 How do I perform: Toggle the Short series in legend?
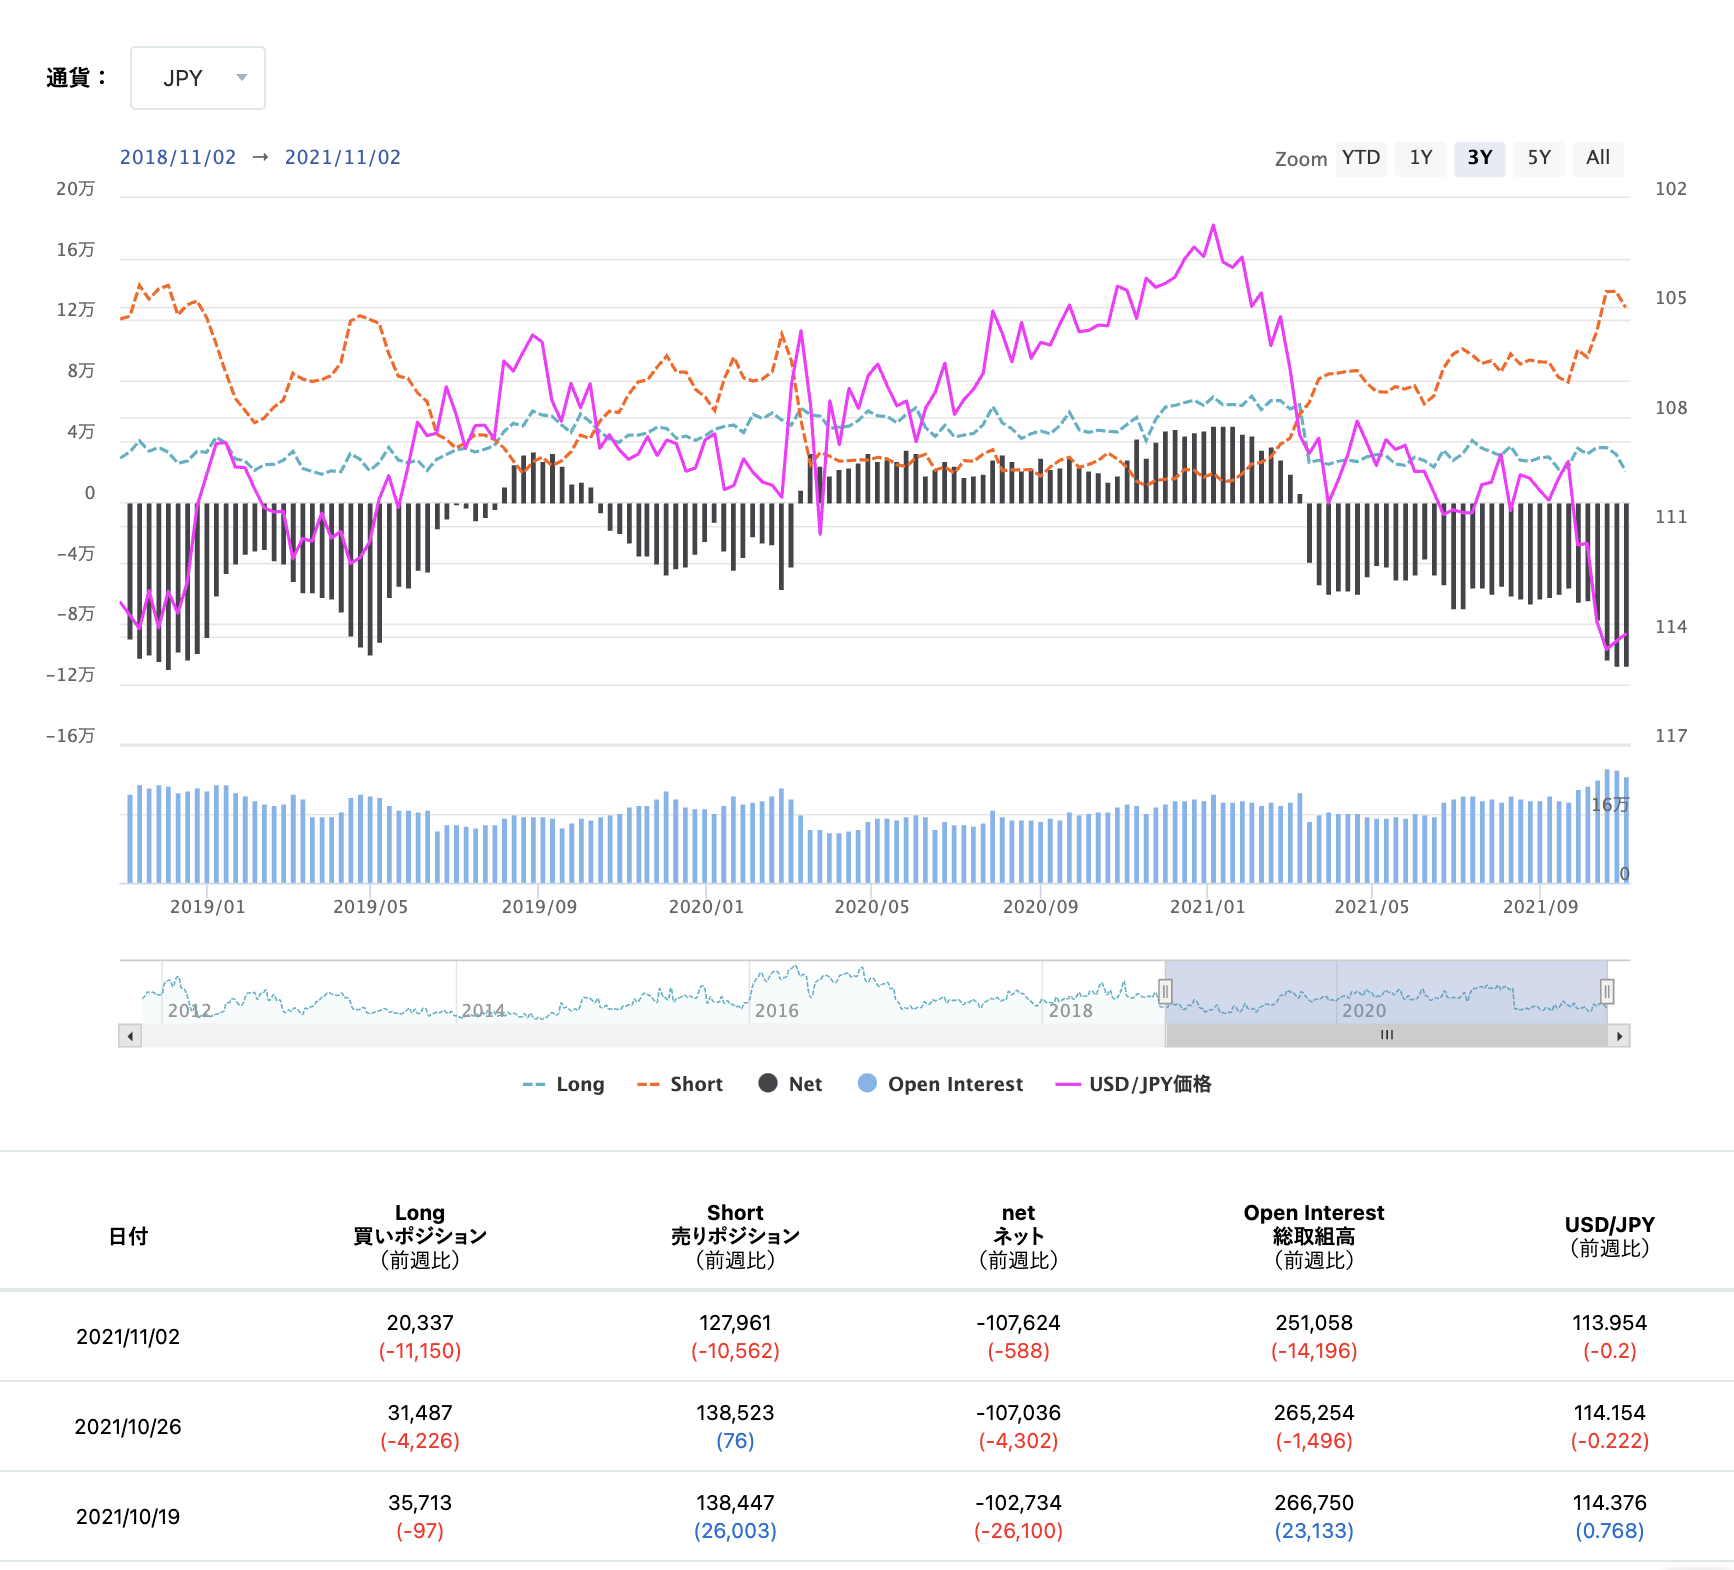tap(680, 1084)
